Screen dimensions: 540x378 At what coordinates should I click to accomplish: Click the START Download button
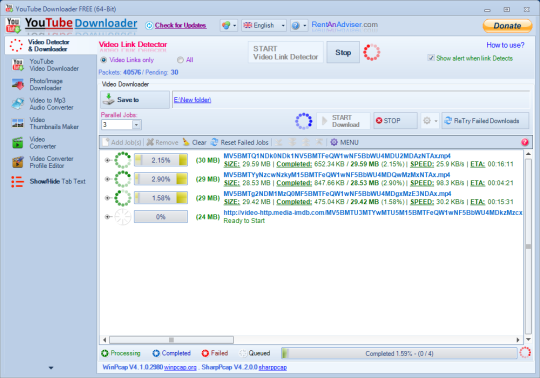click(343, 121)
